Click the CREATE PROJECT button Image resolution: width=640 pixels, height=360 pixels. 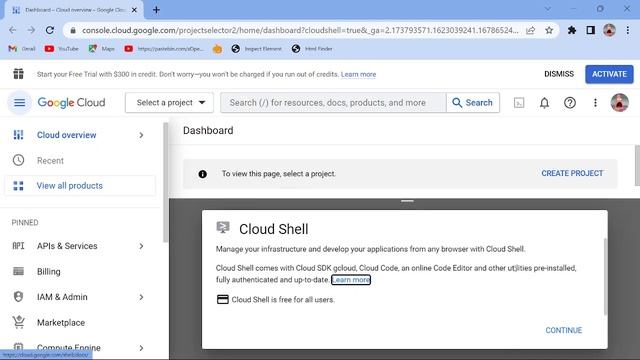pyautogui.click(x=572, y=173)
